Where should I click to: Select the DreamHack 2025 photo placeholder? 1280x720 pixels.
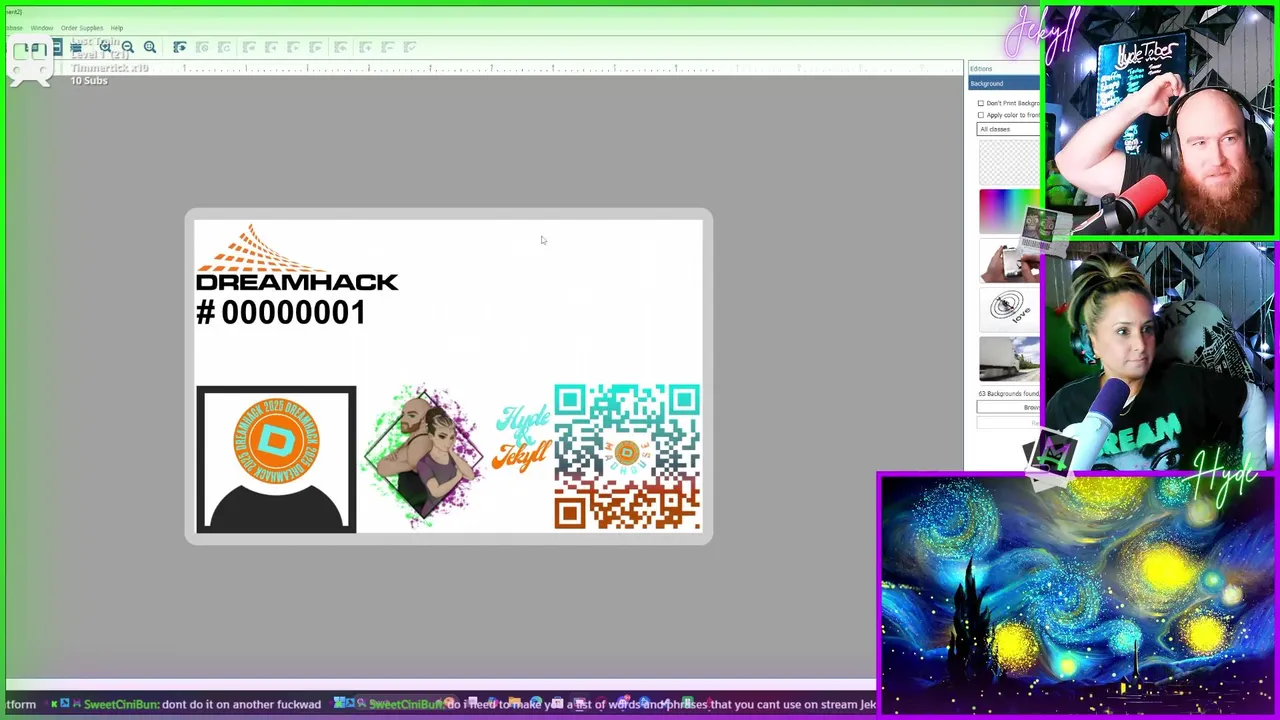276,459
